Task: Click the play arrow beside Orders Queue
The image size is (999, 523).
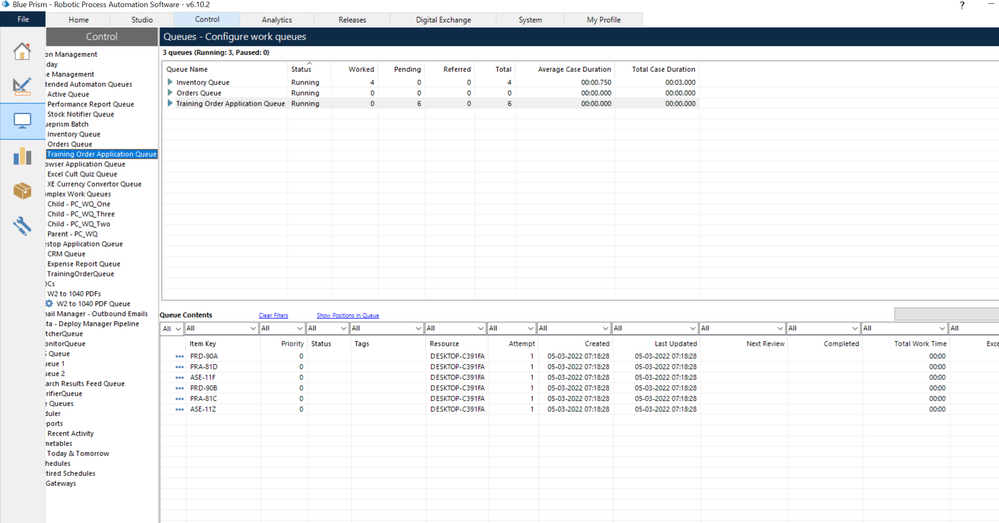Action: [170, 93]
